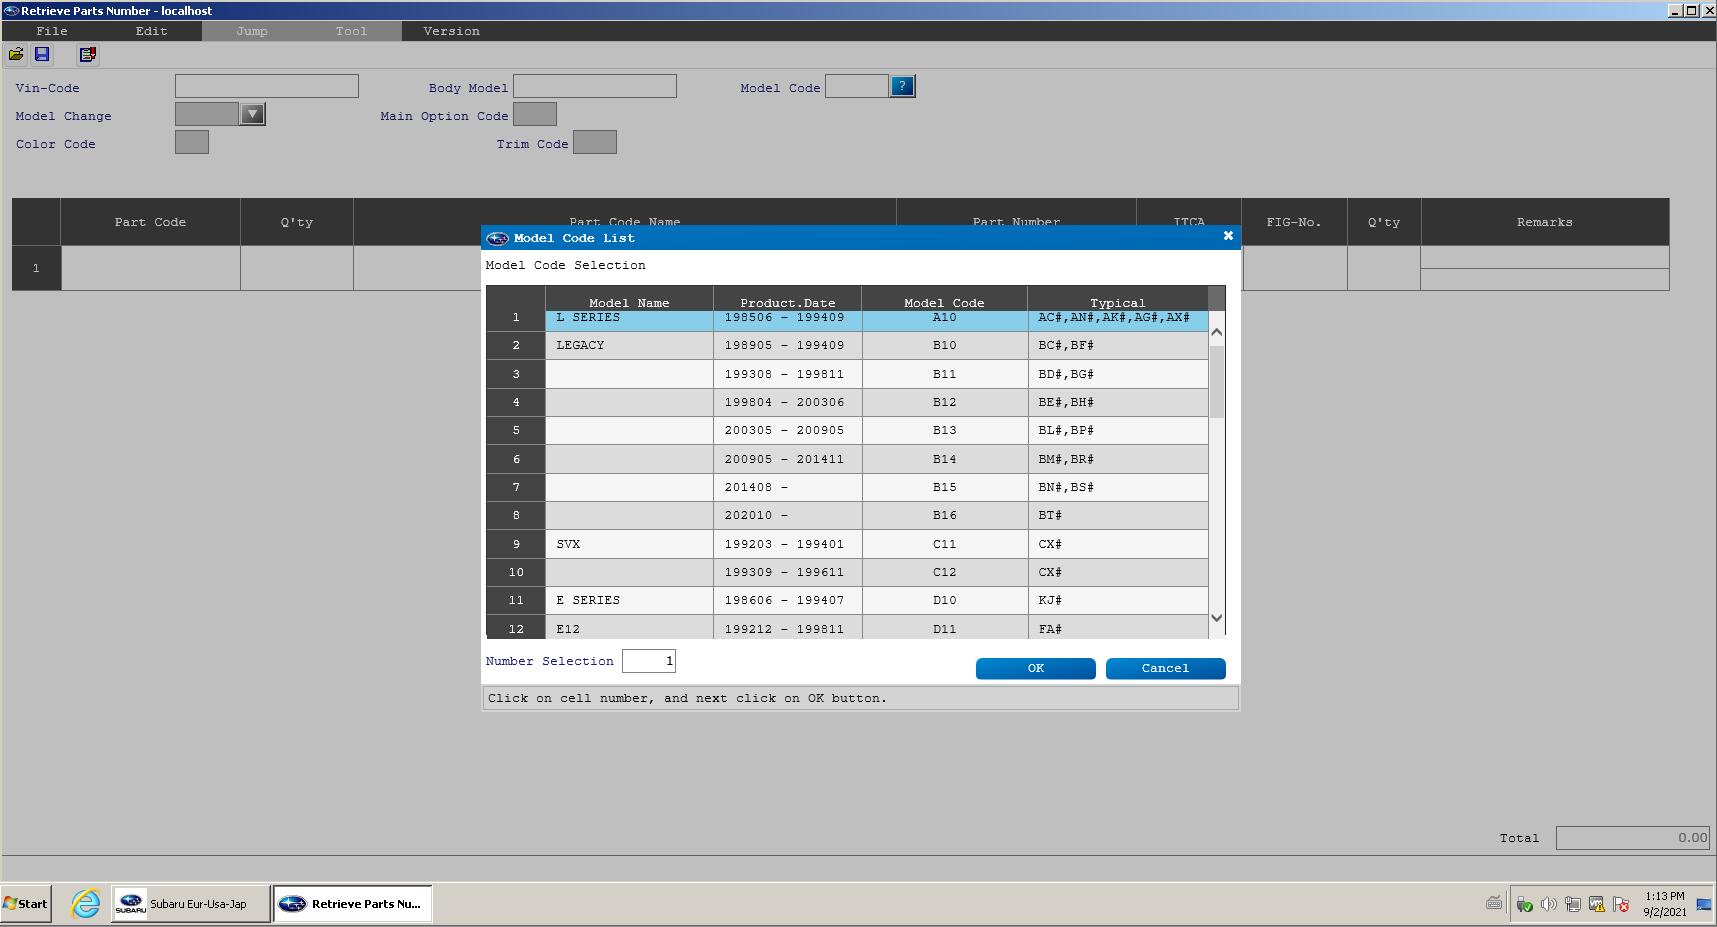Click the SVX model name cell
Screen dimensions: 1717x927
(629, 544)
